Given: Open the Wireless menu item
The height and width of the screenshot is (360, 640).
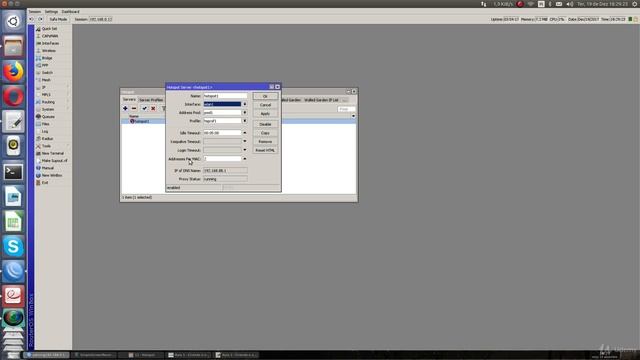Looking at the screenshot, I should coord(49,51).
